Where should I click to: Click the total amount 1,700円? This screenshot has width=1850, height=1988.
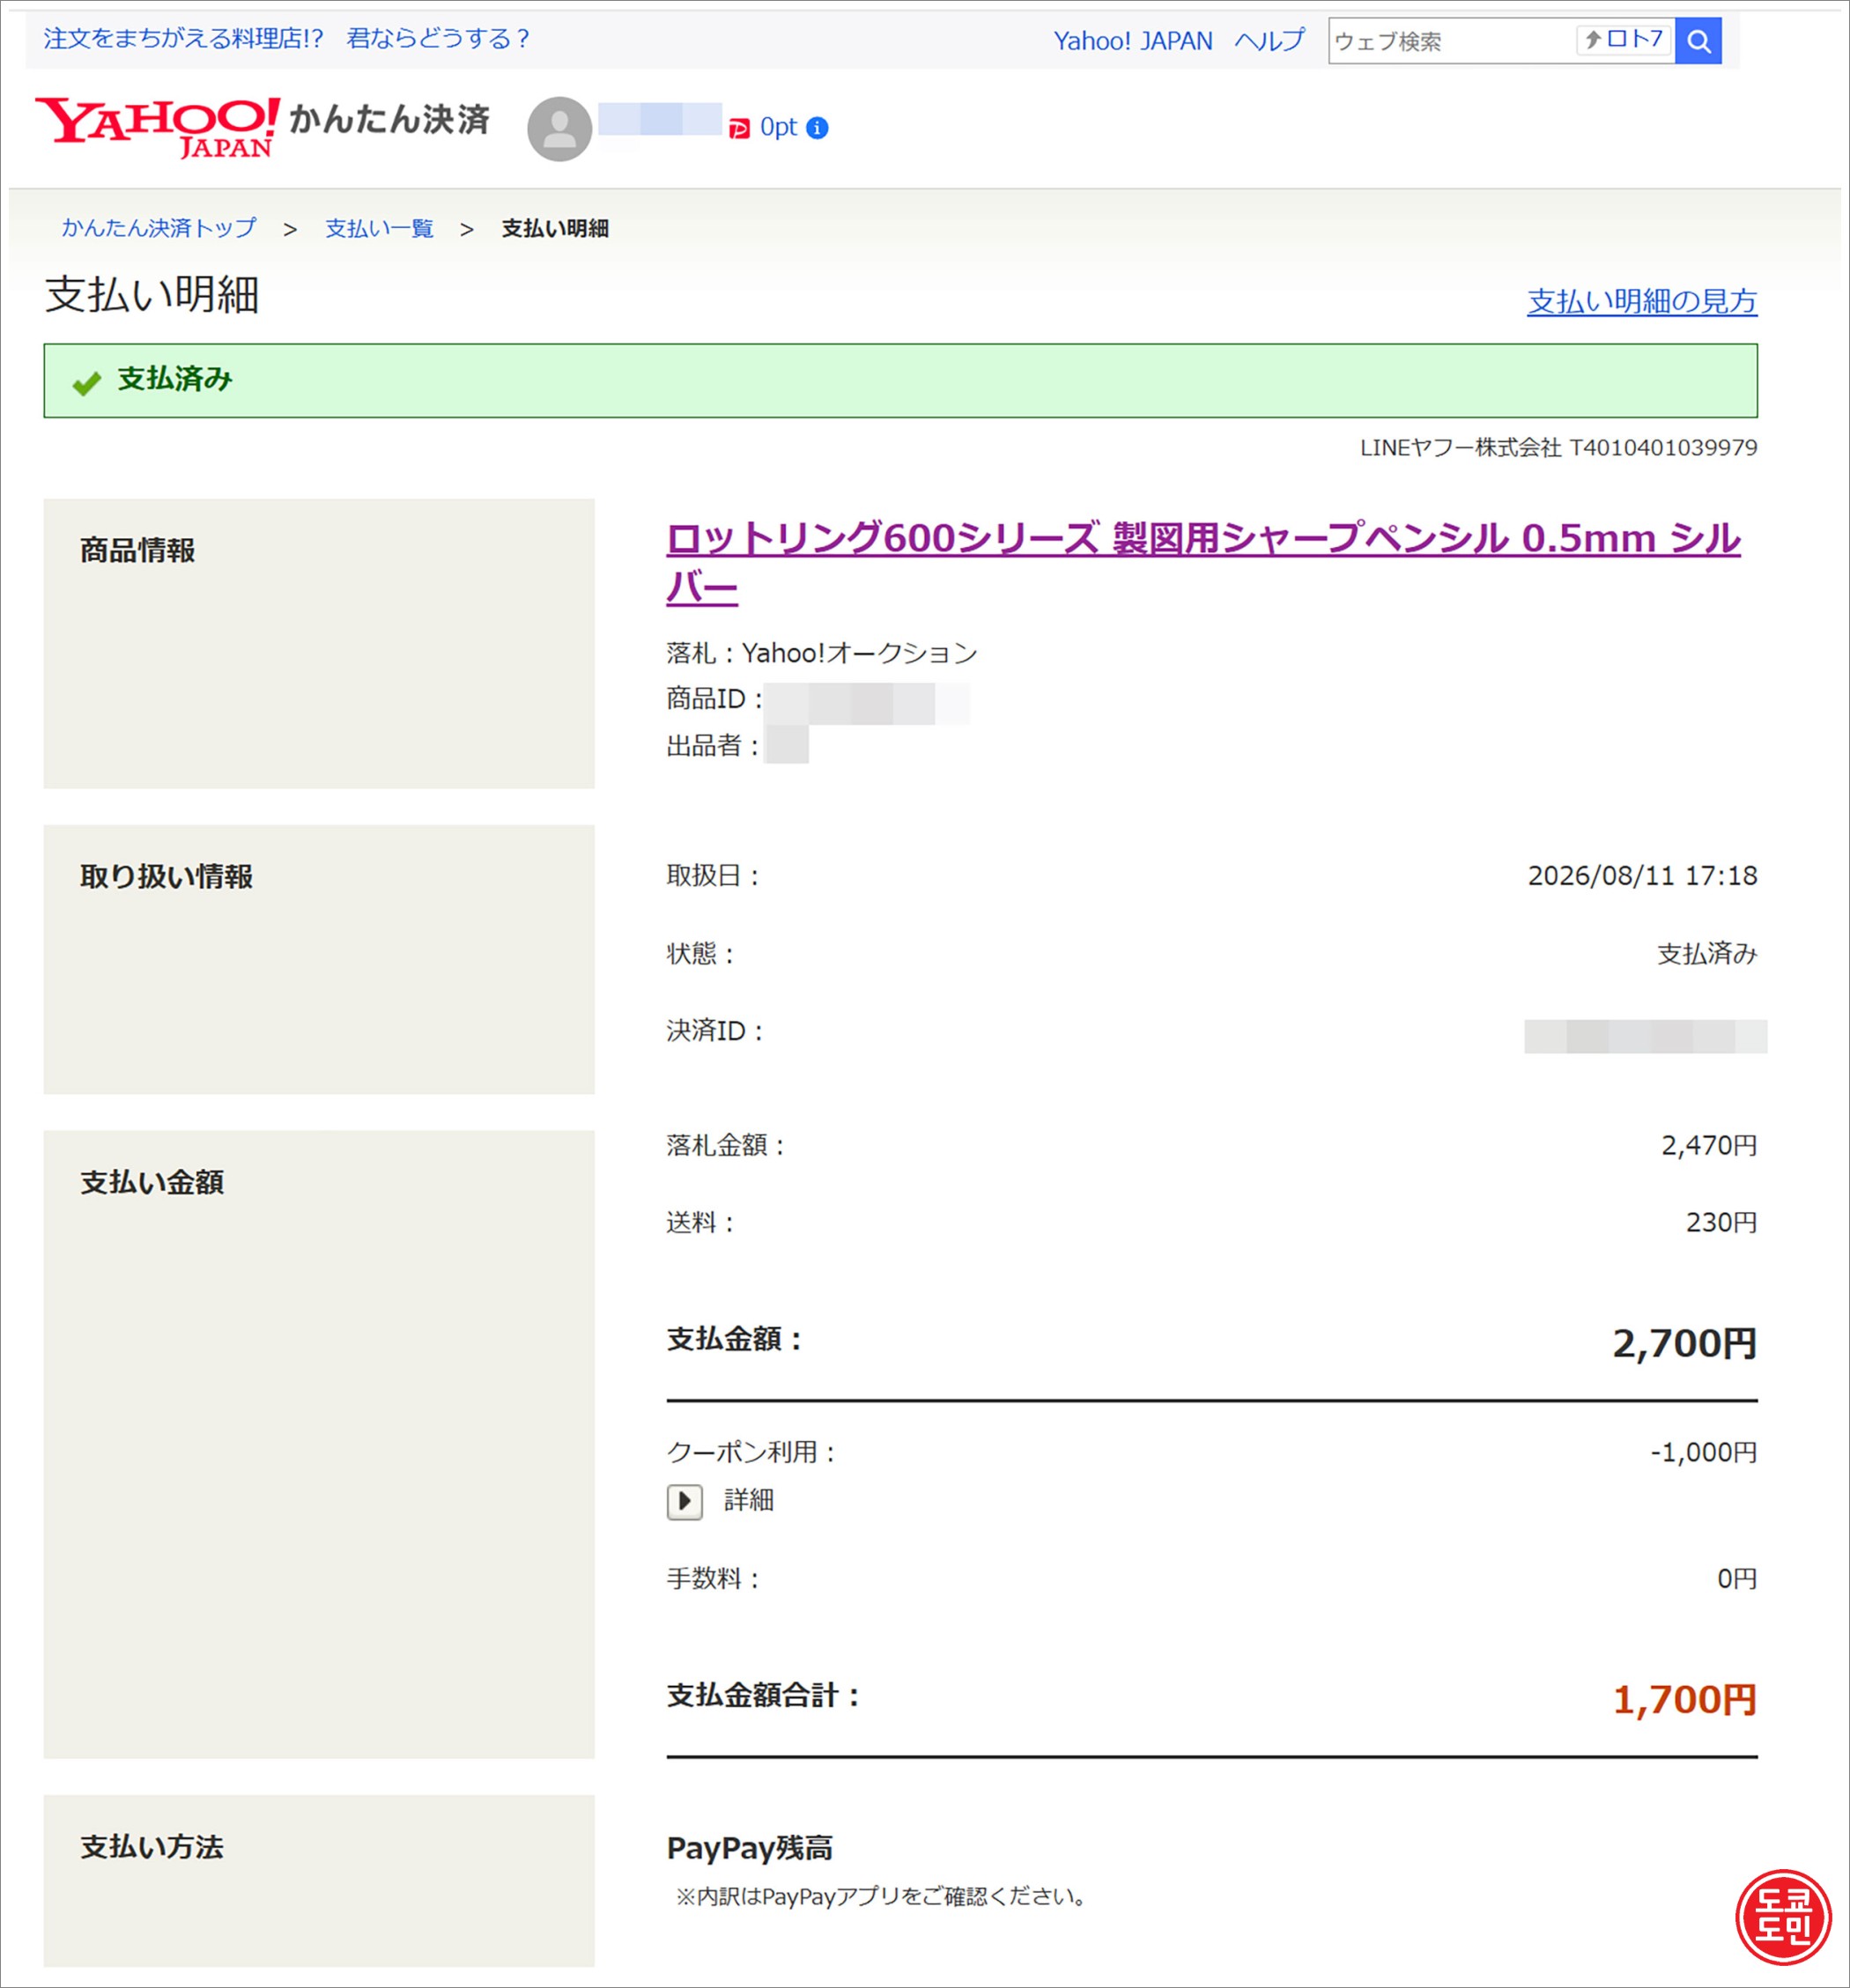tap(1685, 1699)
